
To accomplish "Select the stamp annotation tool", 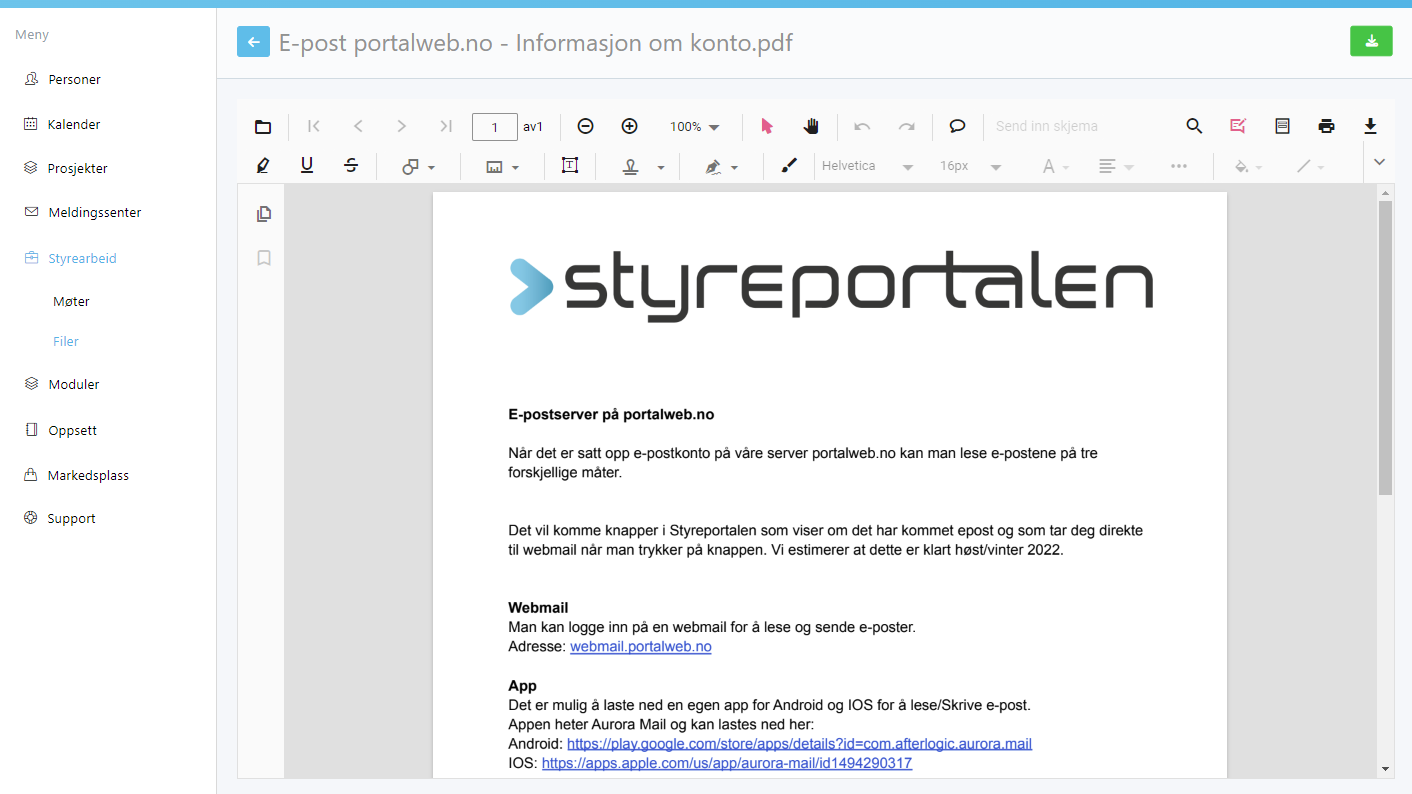I will point(630,167).
